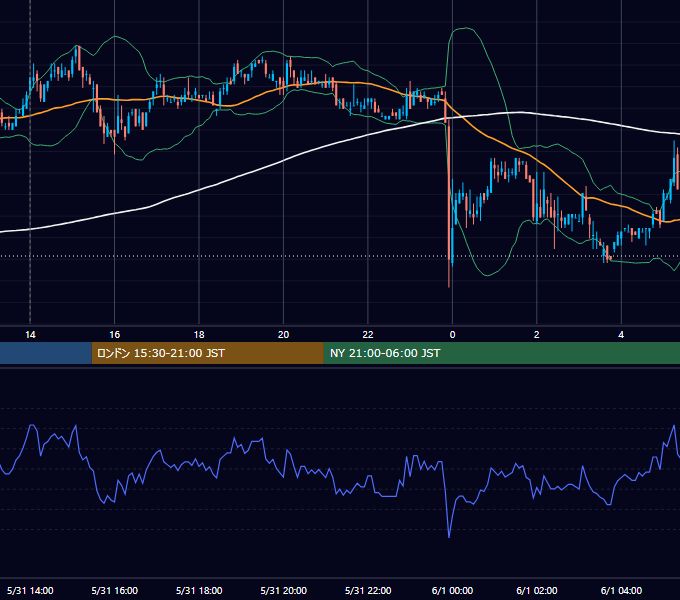
Task: Click the 5/31 18:00 date label
Action: (199, 590)
